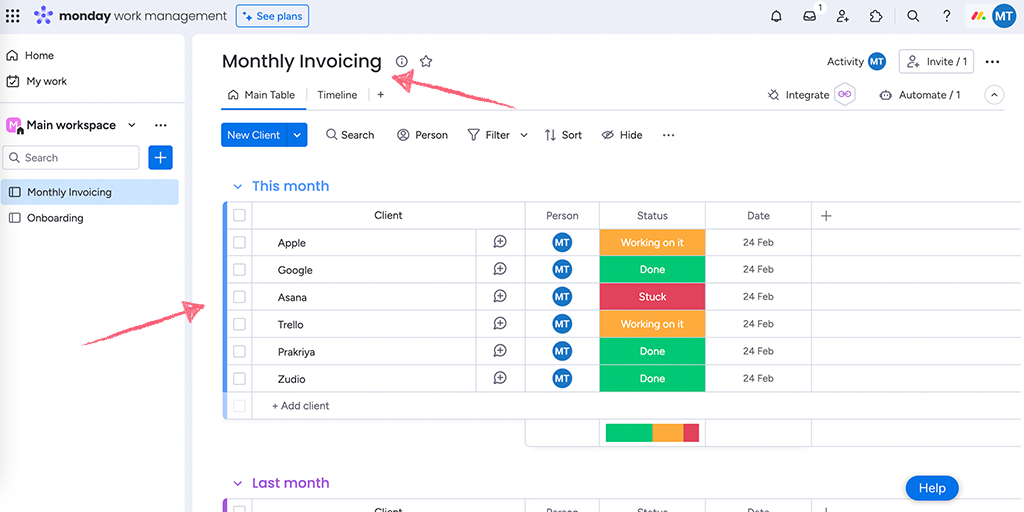Image resolution: width=1024 pixels, height=512 pixels.
Task: Change Asana status Stuck cell
Action: pyautogui.click(x=652, y=296)
